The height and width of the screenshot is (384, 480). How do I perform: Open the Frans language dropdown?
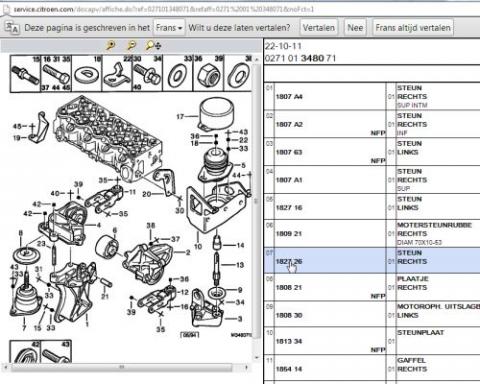point(169,28)
